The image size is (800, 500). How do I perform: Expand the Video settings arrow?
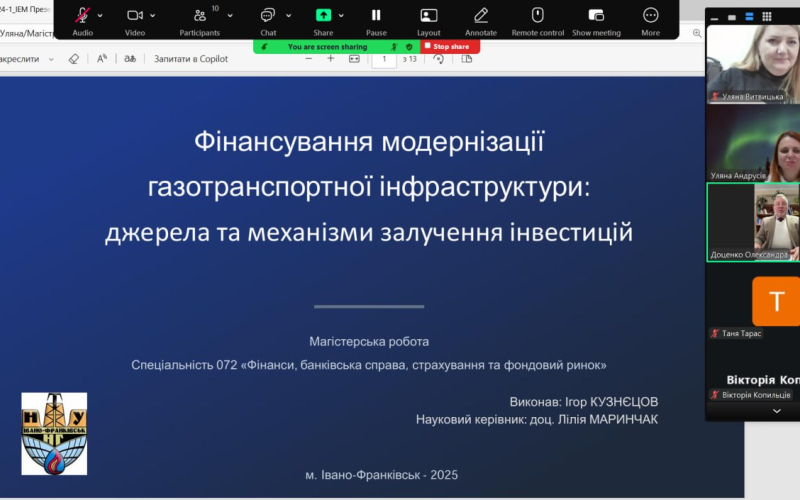(153, 16)
